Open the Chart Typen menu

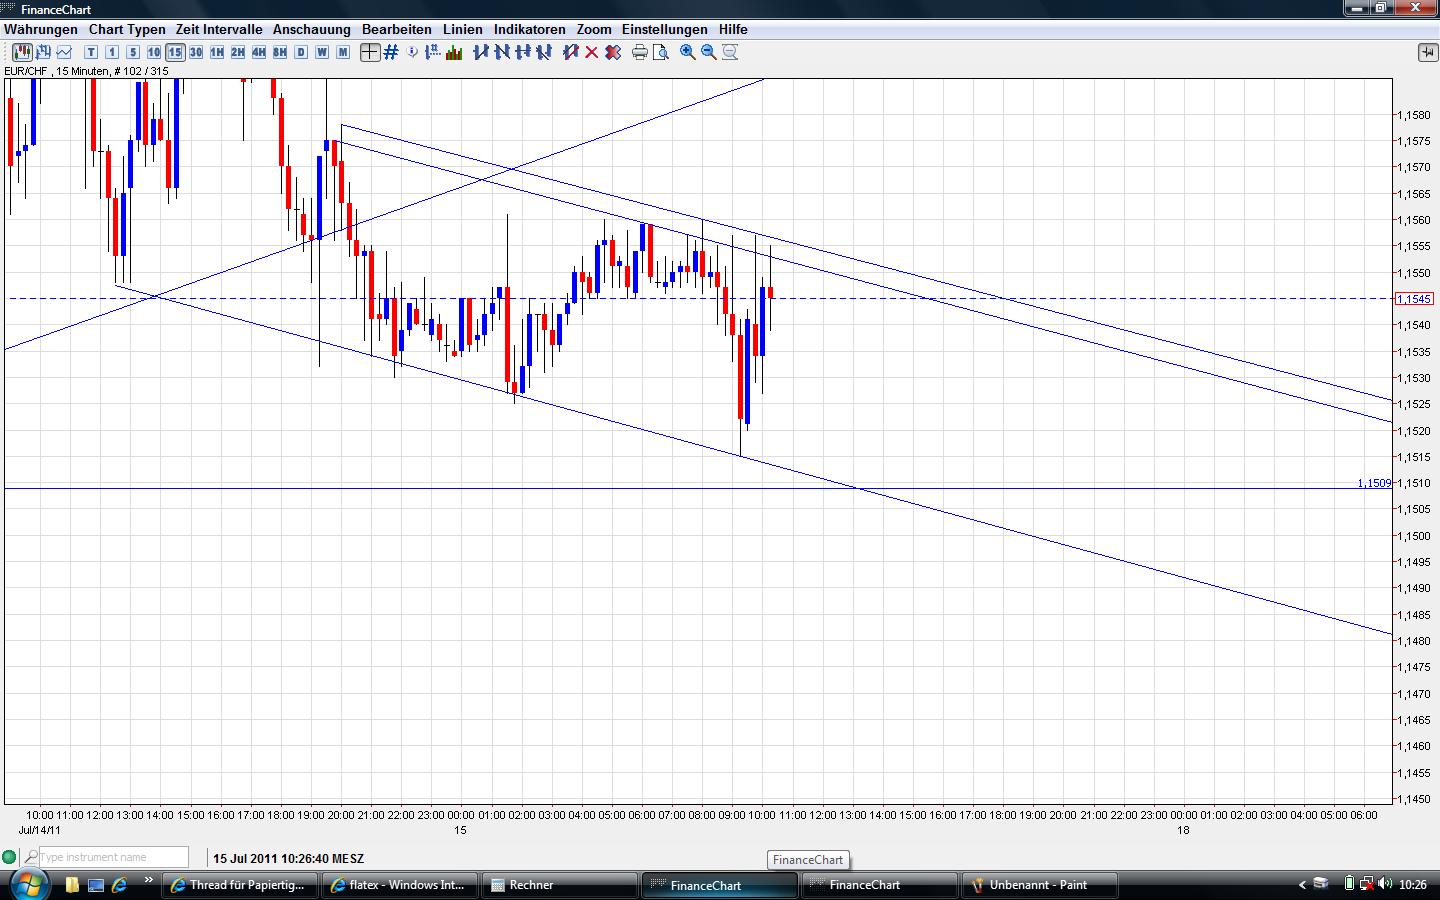pyautogui.click(x=127, y=29)
